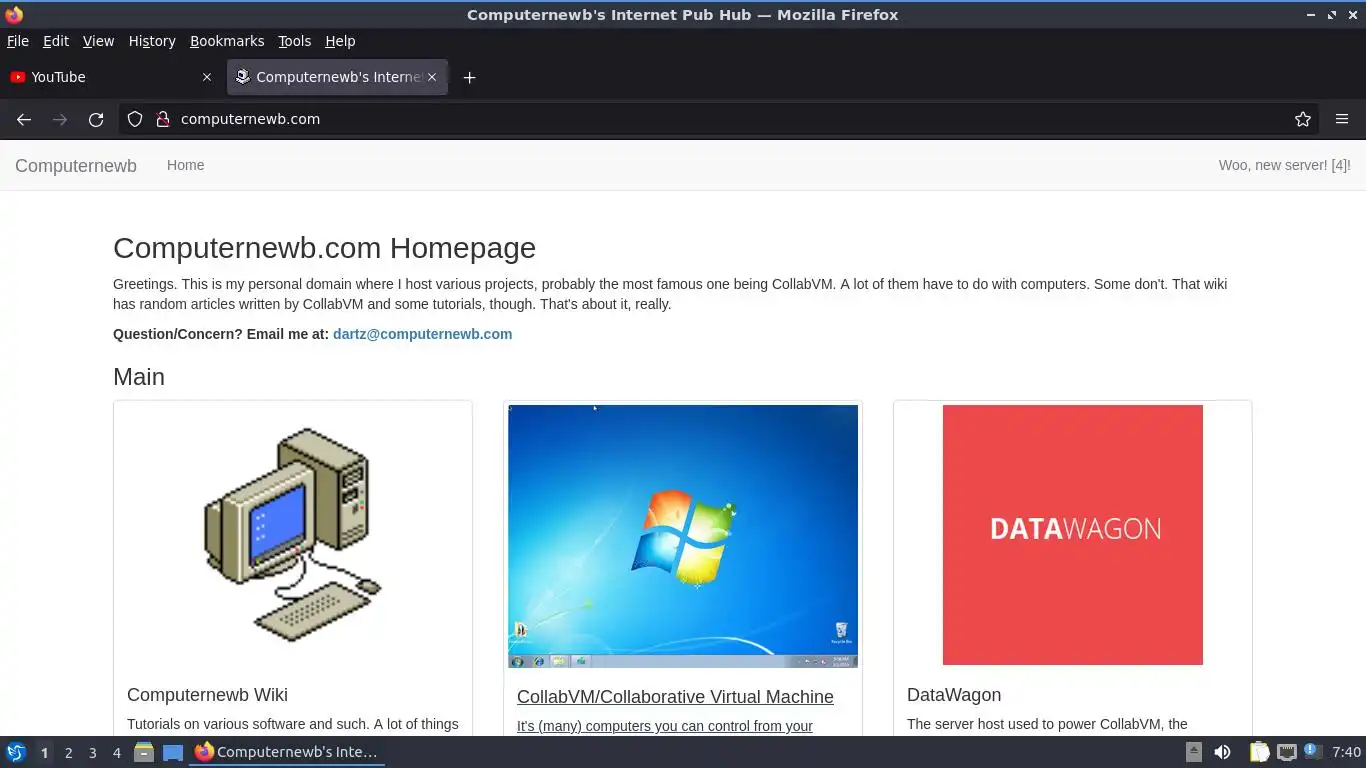Click the Firefox taskbar window button
This screenshot has height=768, width=1366.
pyautogui.click(x=287, y=752)
